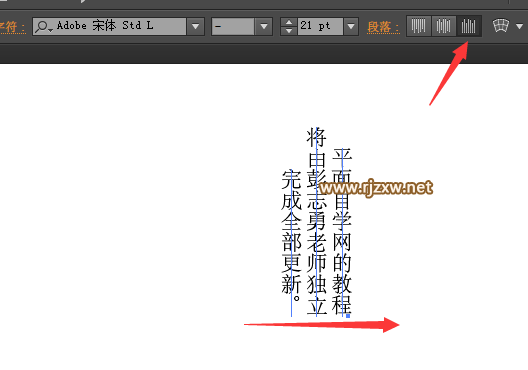This screenshot has height=370, width=528.
Task: Select the center-align vertical paragraph icon
Action: pyautogui.click(x=443, y=26)
